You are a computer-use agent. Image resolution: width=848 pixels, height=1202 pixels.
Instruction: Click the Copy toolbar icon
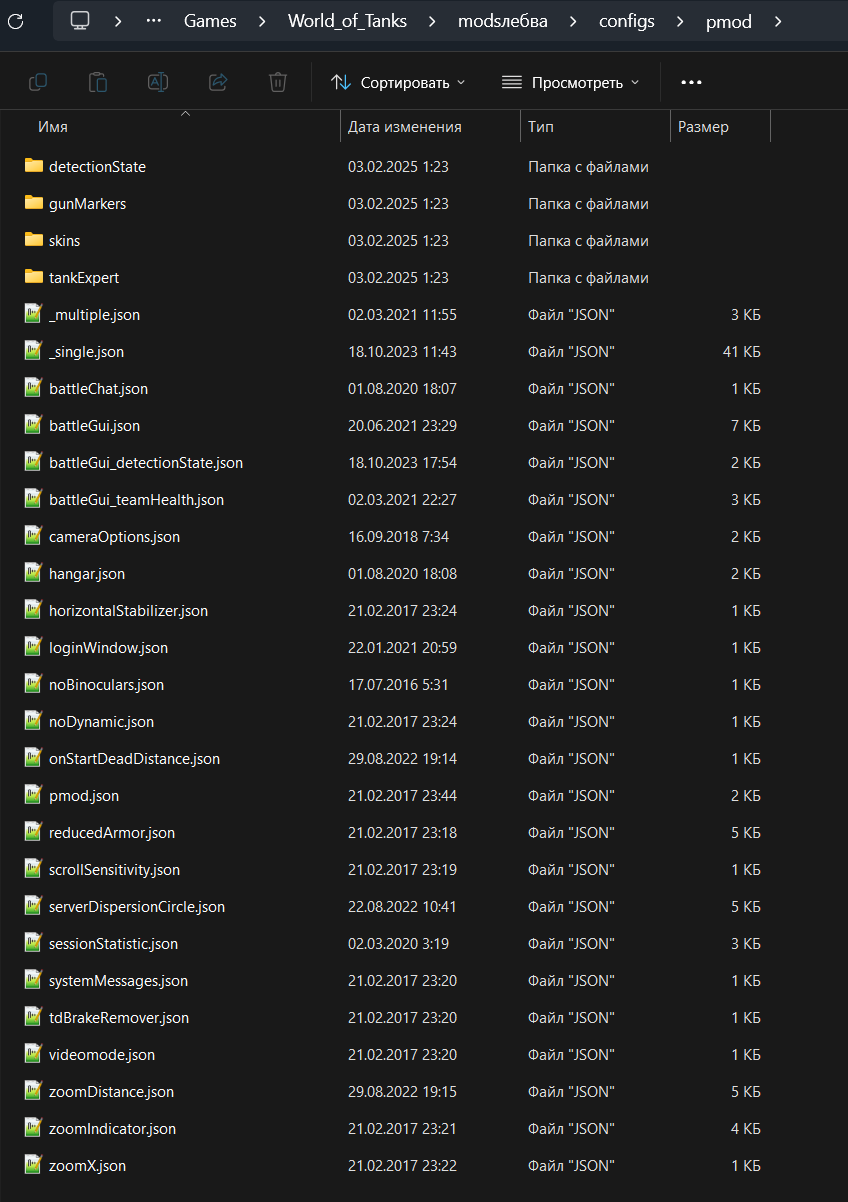(x=38, y=82)
